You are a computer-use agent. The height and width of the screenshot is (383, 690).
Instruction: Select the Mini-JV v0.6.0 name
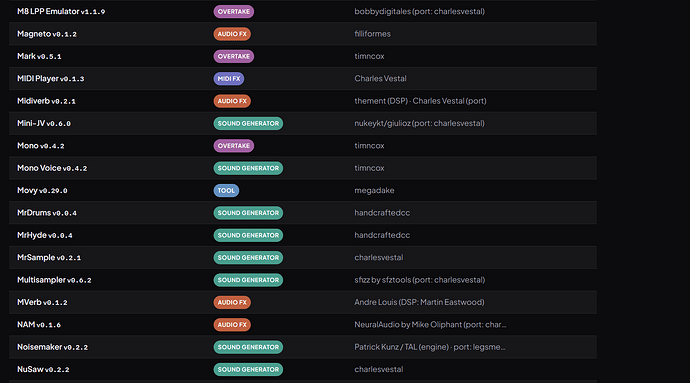coord(44,124)
